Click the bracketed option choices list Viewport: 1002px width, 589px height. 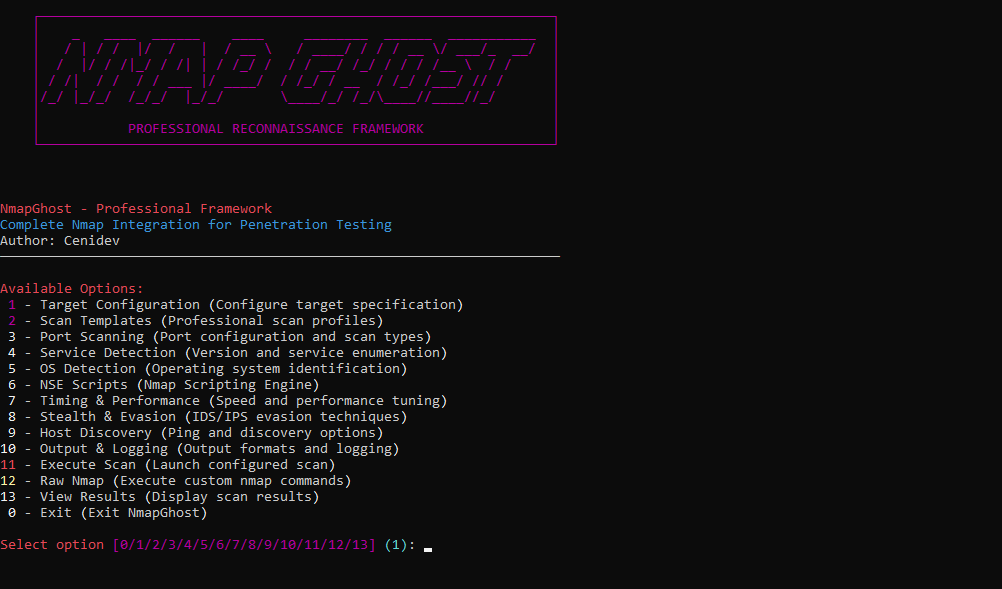click(x=245, y=545)
